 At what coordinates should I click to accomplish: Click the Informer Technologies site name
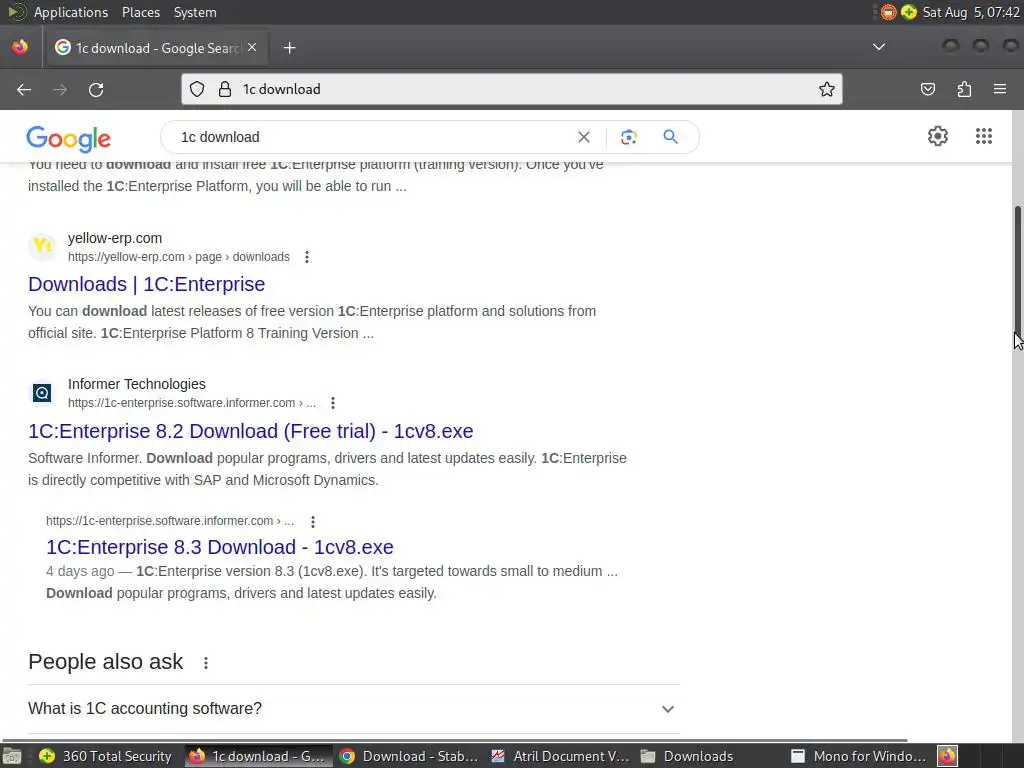click(x=136, y=384)
